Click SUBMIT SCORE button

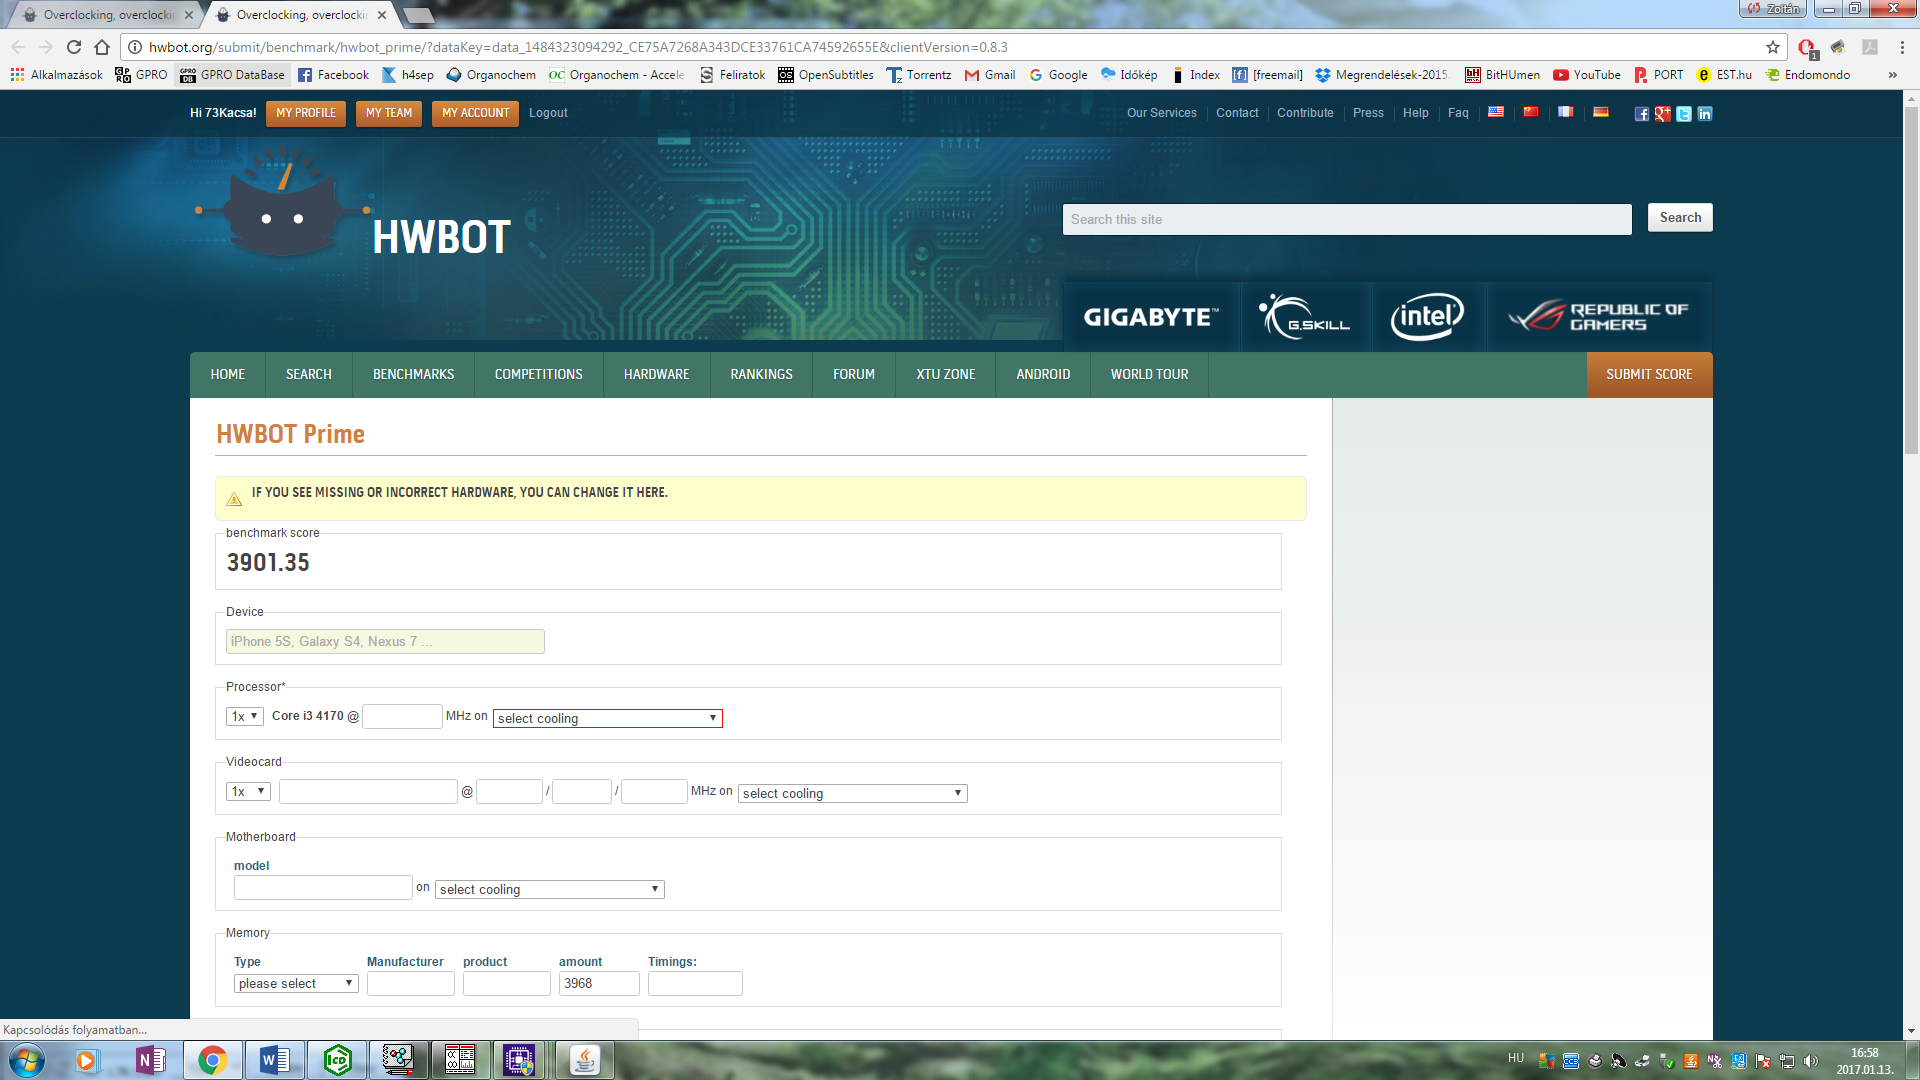click(x=1649, y=374)
